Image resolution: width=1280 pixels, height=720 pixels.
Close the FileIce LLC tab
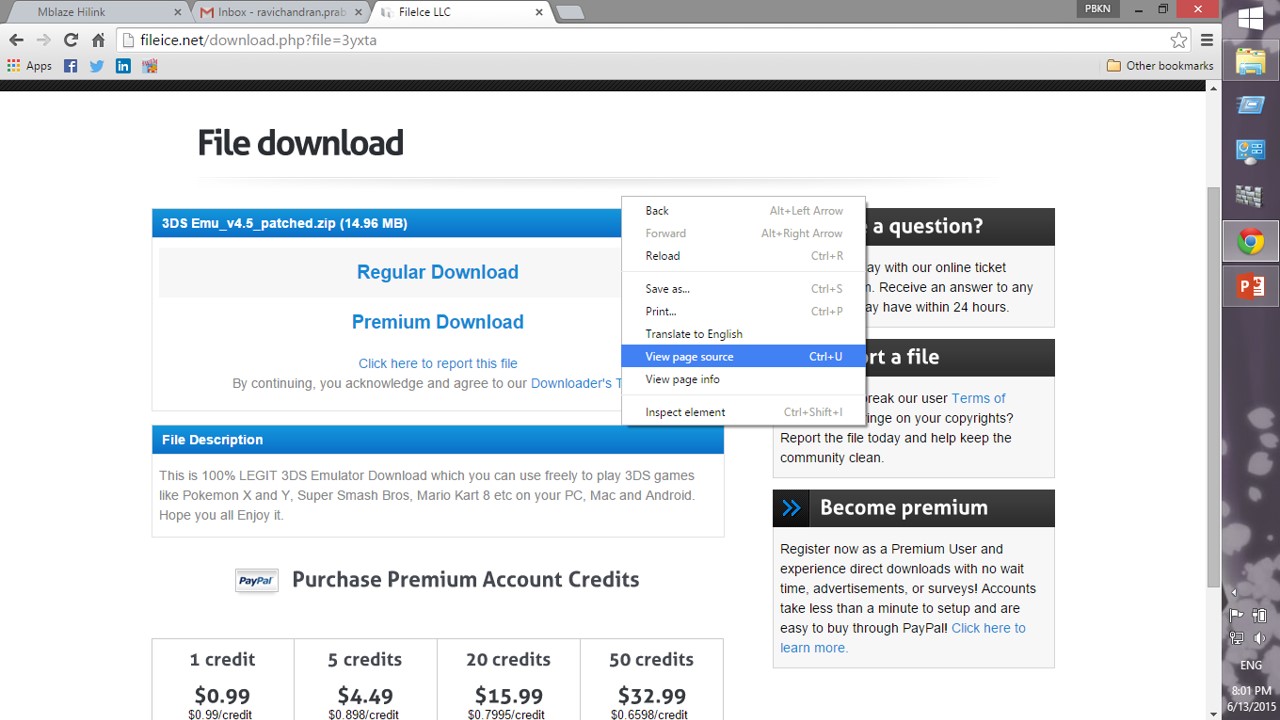tap(539, 12)
